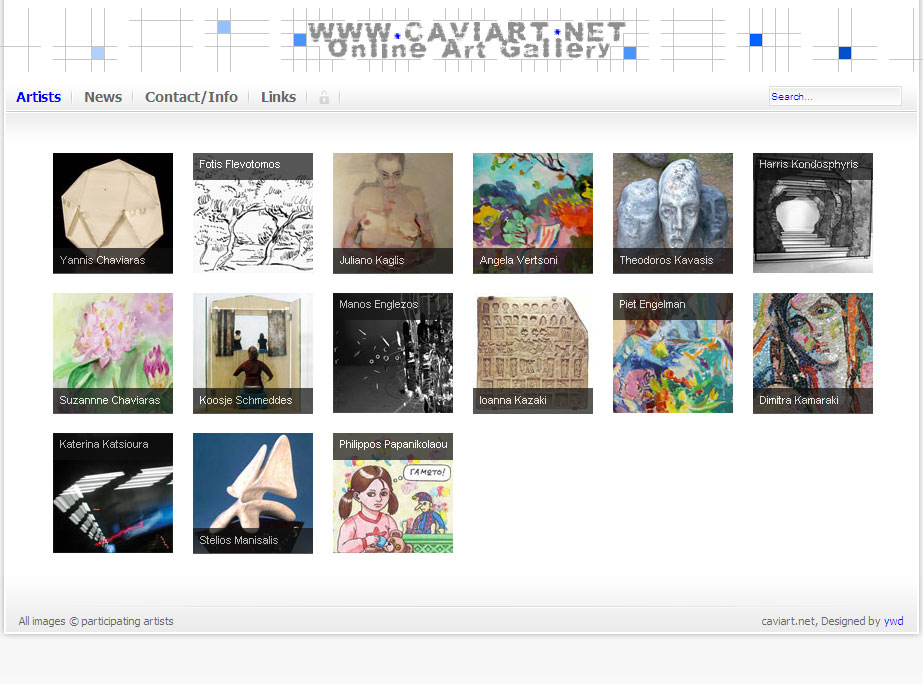View Juliano Kaglis painting thumbnail

393,213
